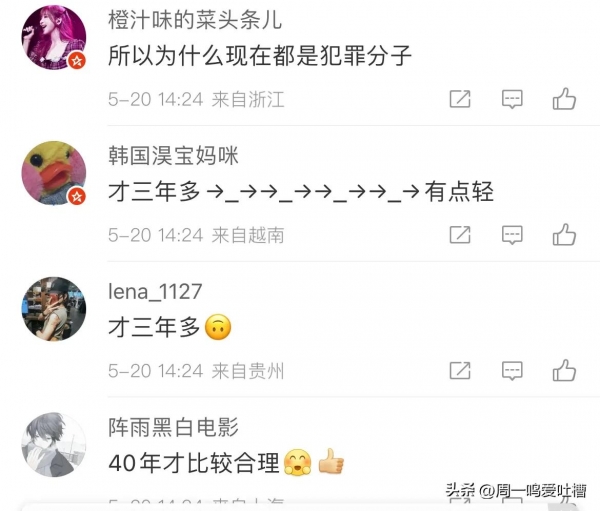Screen dimensions: 600x511
Task: Open 阵雨黑白电影 anime avatar
Action: (54, 444)
